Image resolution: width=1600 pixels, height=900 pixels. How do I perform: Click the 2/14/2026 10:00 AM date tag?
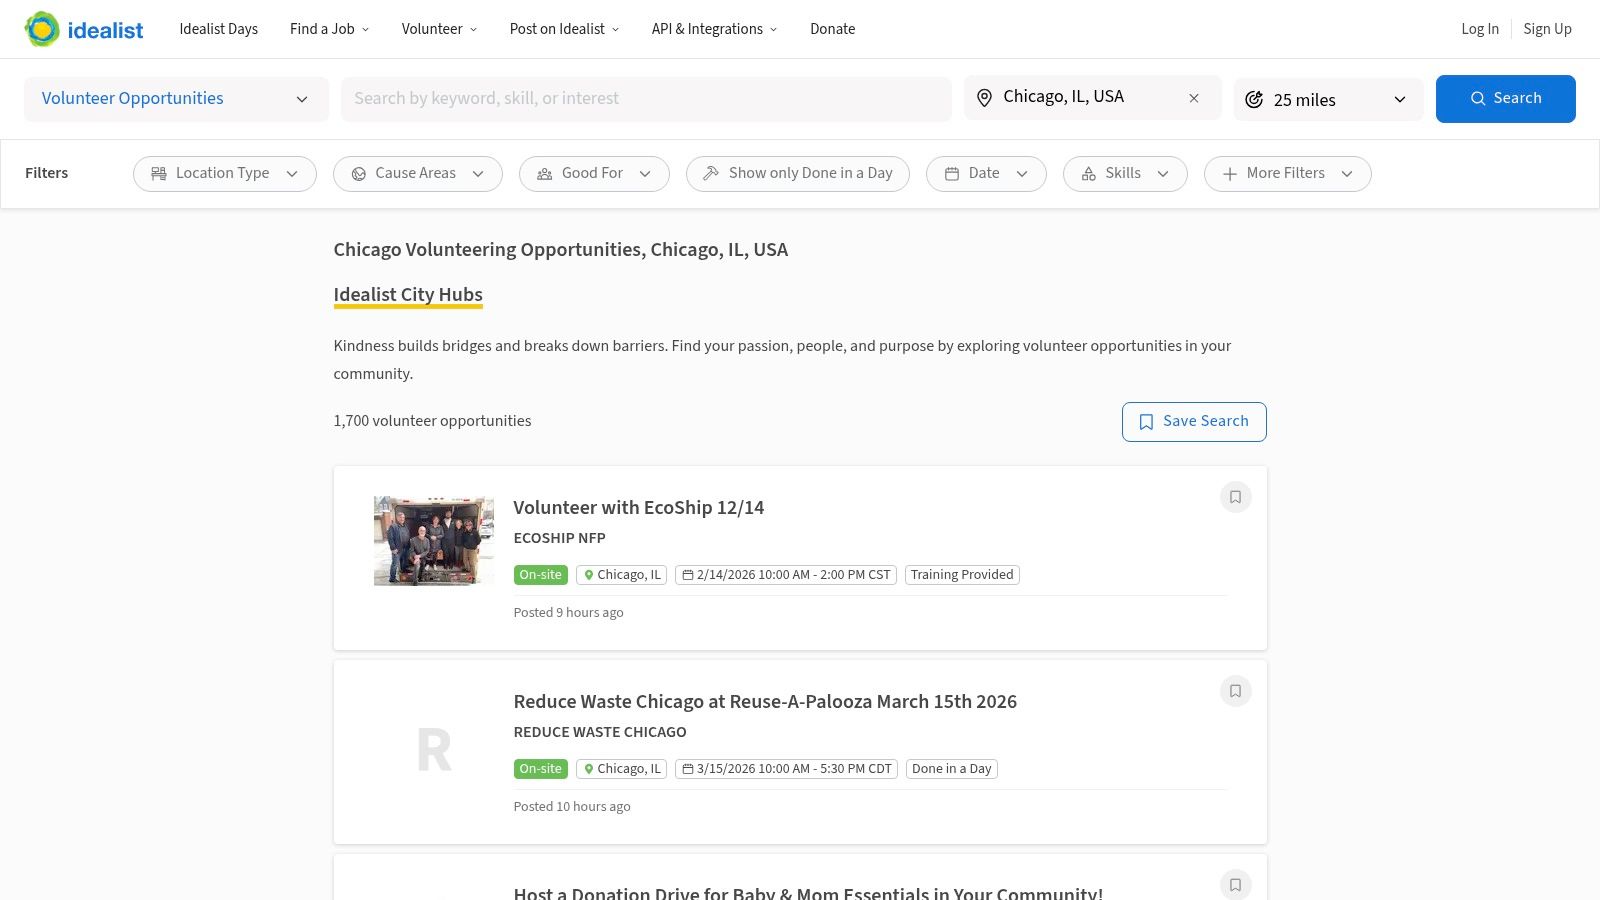pos(786,575)
